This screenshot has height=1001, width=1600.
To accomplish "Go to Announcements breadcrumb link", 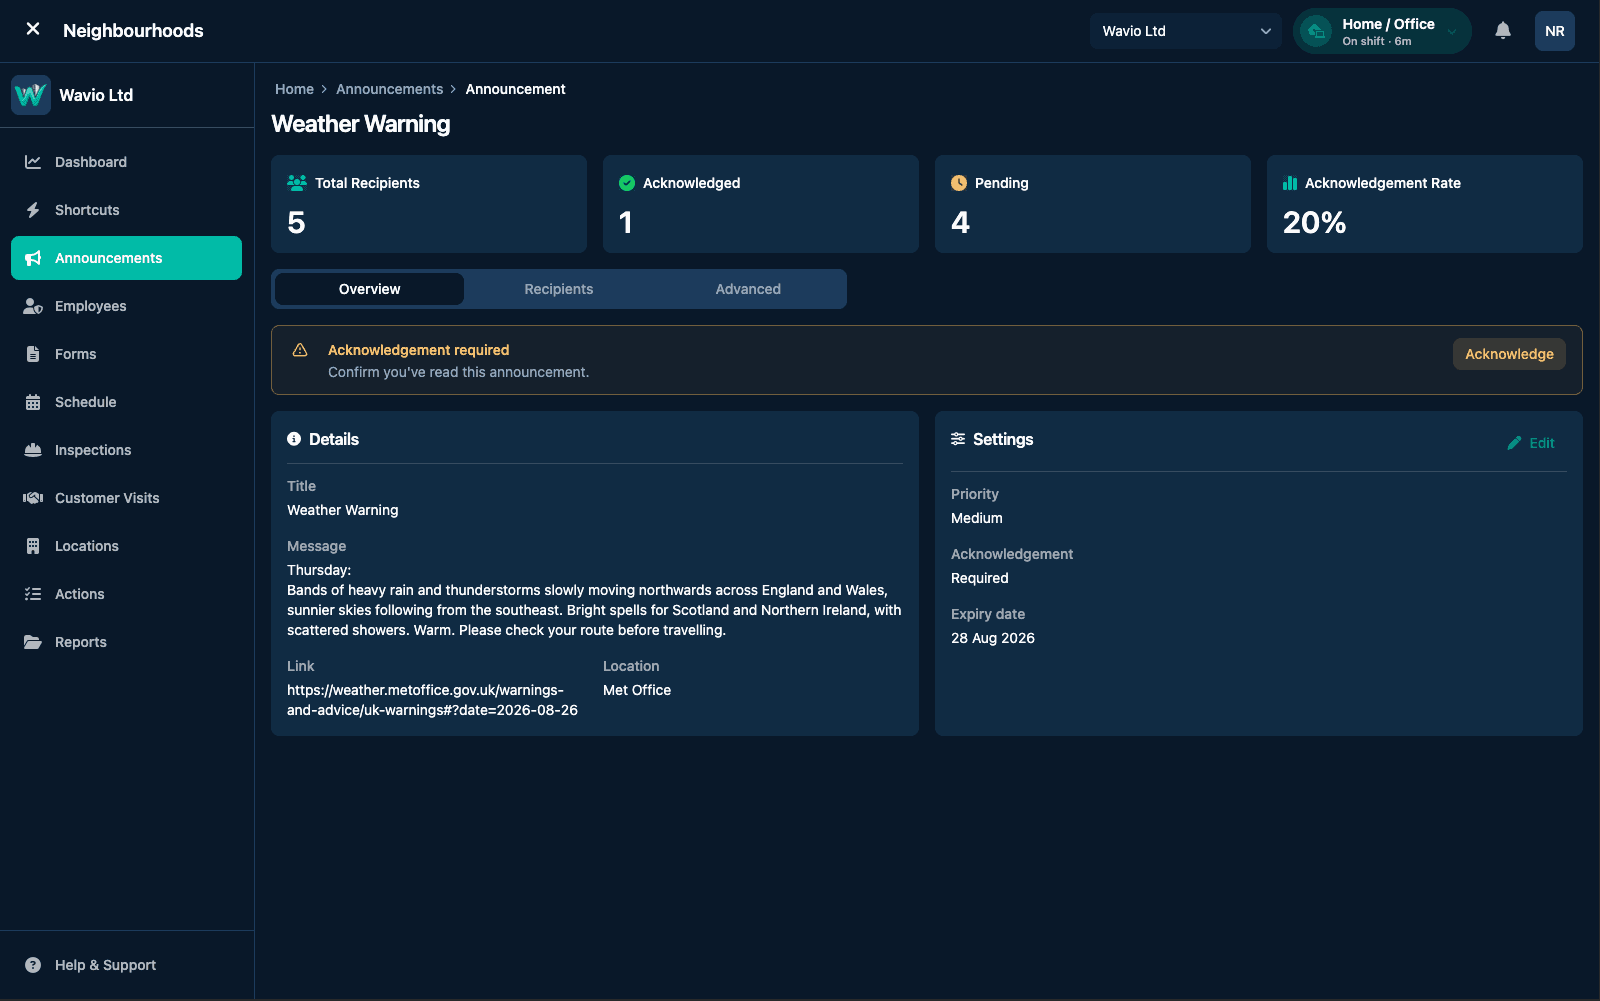I will click(x=389, y=89).
